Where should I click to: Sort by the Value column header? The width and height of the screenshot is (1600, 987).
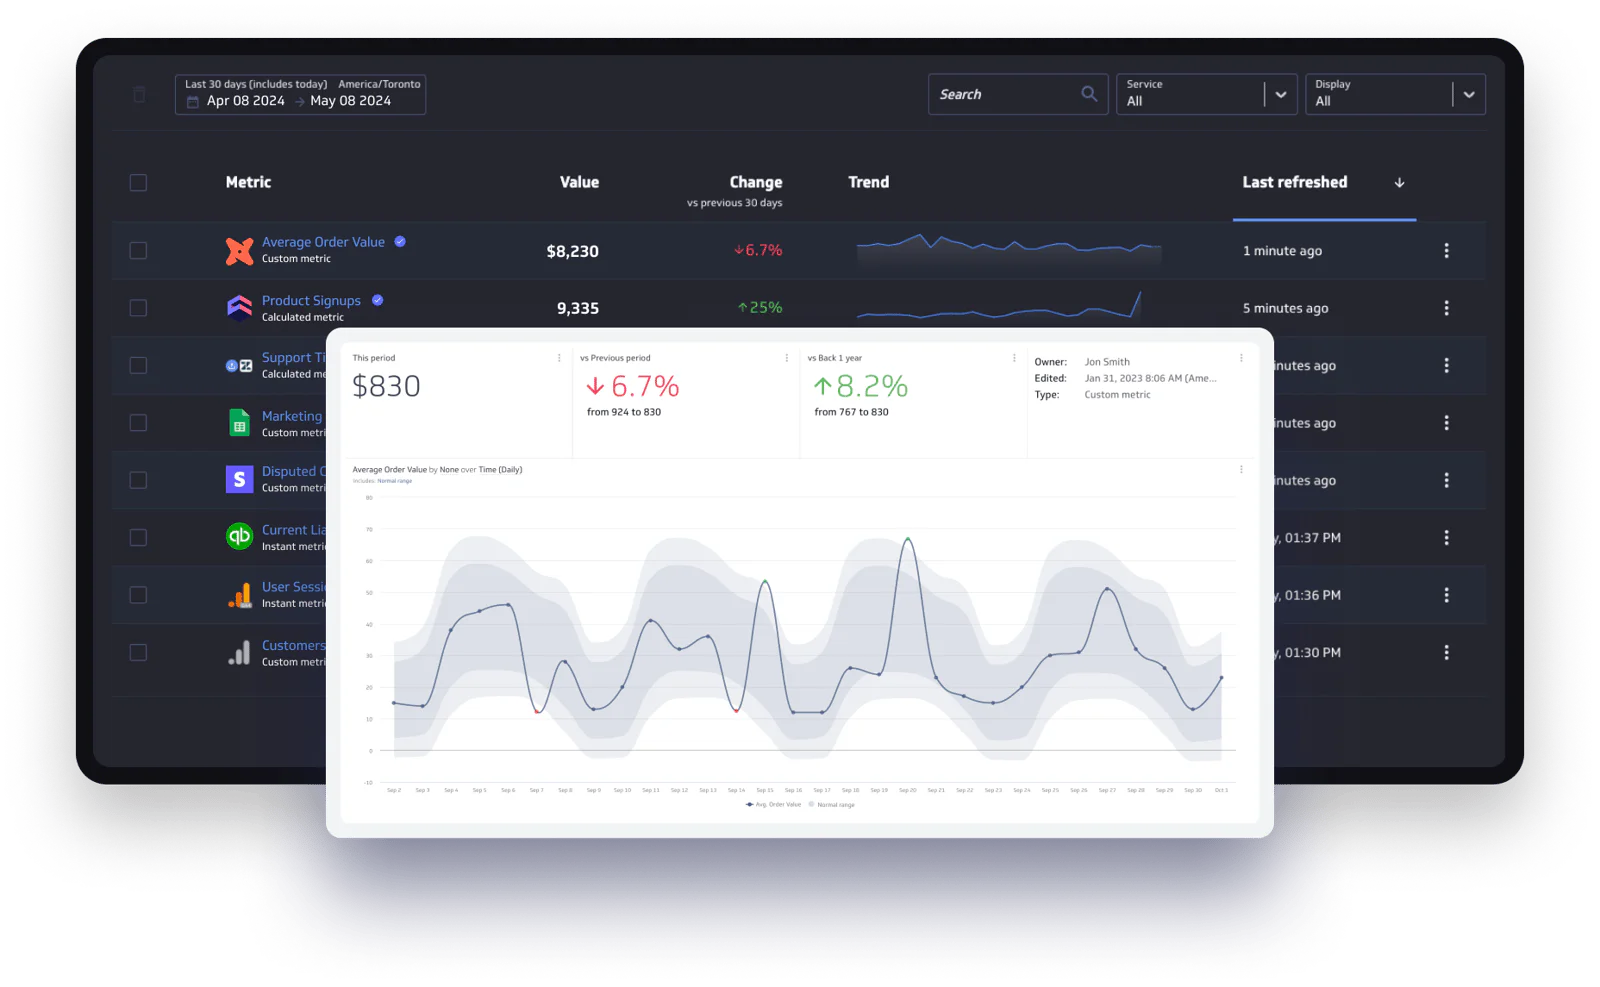[579, 182]
